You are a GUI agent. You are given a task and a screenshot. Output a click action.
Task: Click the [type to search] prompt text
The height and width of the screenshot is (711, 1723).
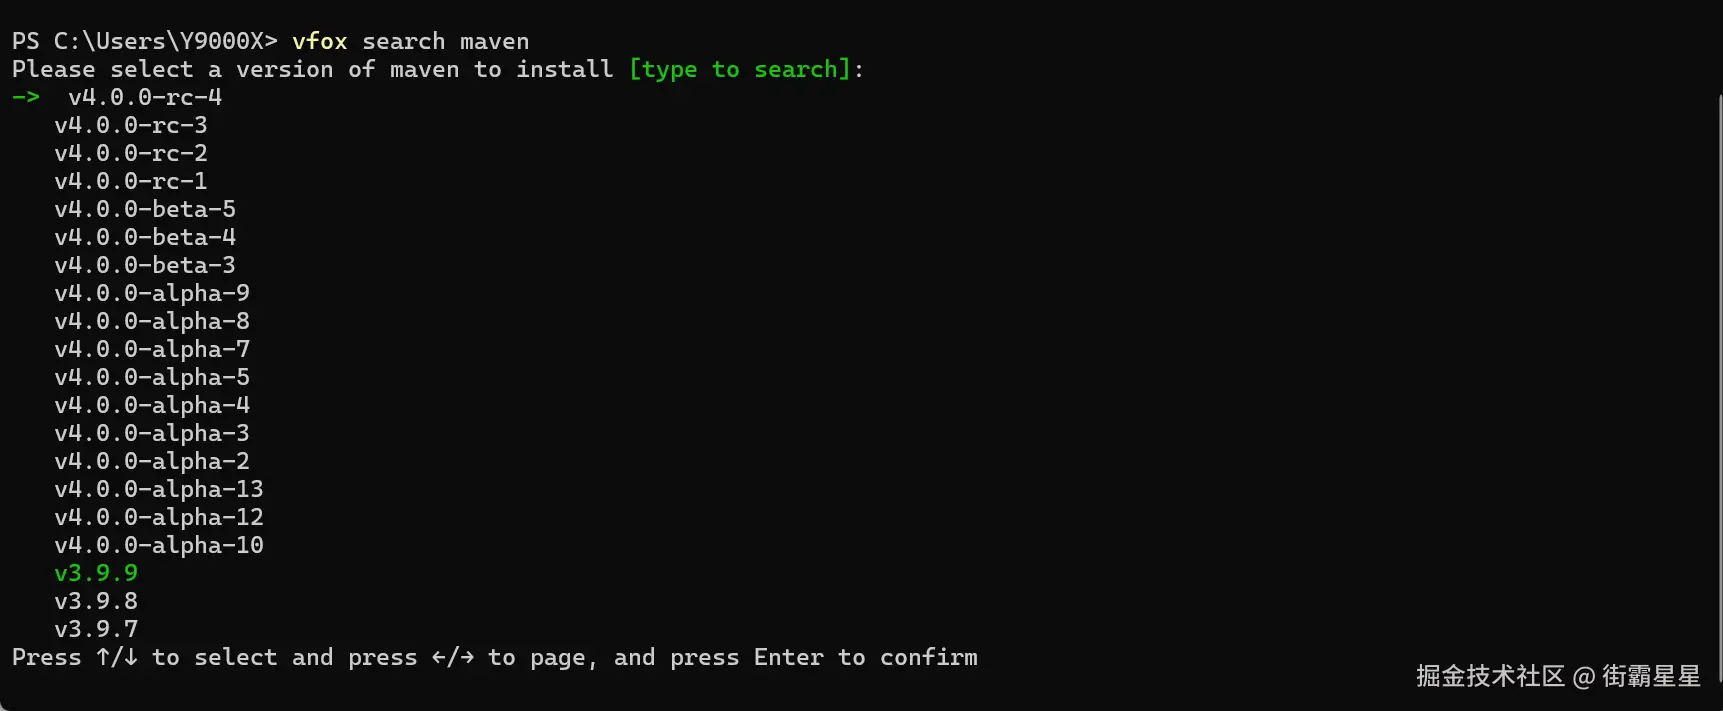740,69
